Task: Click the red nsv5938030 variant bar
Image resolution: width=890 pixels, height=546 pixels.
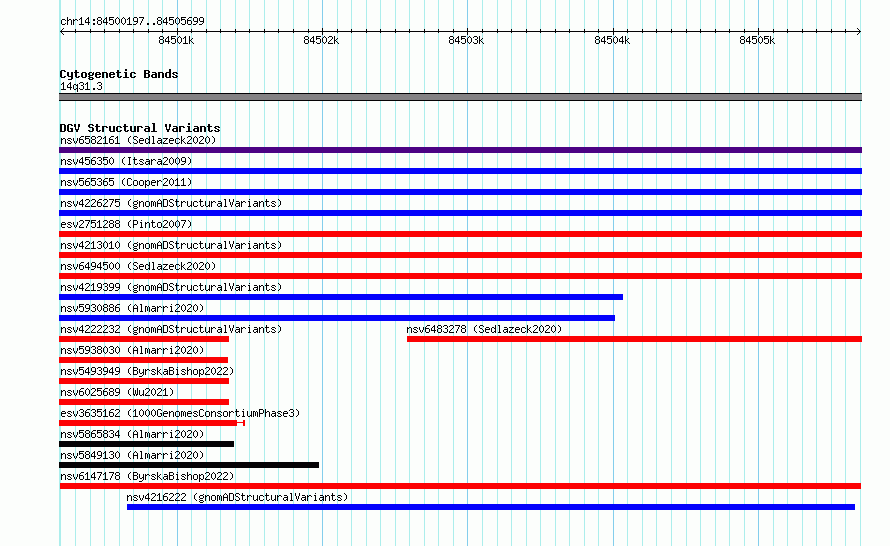Action: (x=144, y=360)
